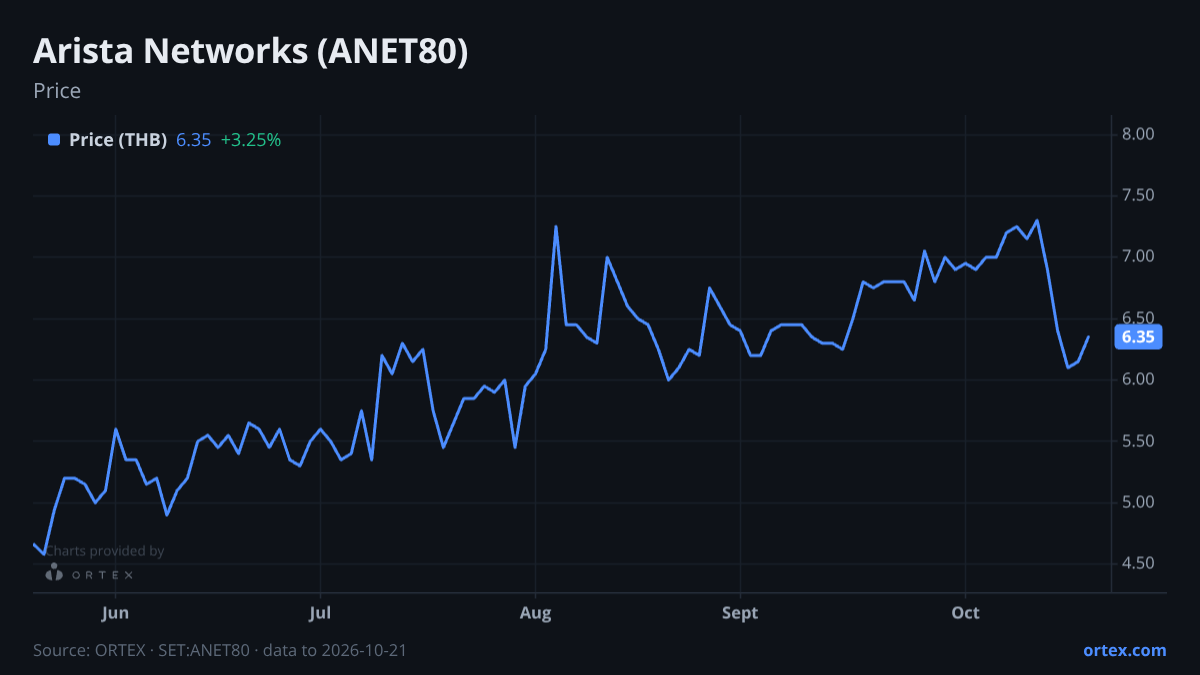Click the source line reading SET:ANET80 data
1200x675 pixels.
220,650
